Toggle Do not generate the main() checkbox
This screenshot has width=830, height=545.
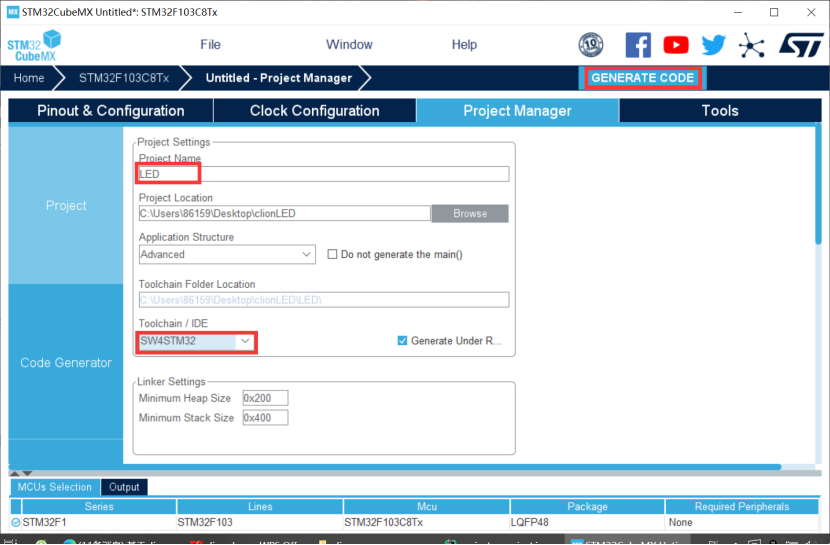pyautogui.click(x=332, y=255)
